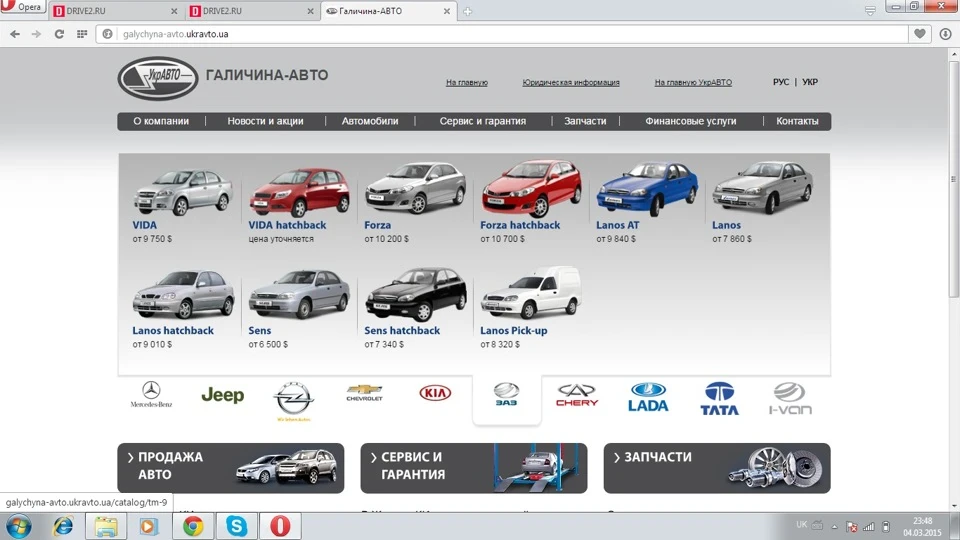Open Юридическая информация link
Viewport: 960px width, 540px height.
(571, 82)
